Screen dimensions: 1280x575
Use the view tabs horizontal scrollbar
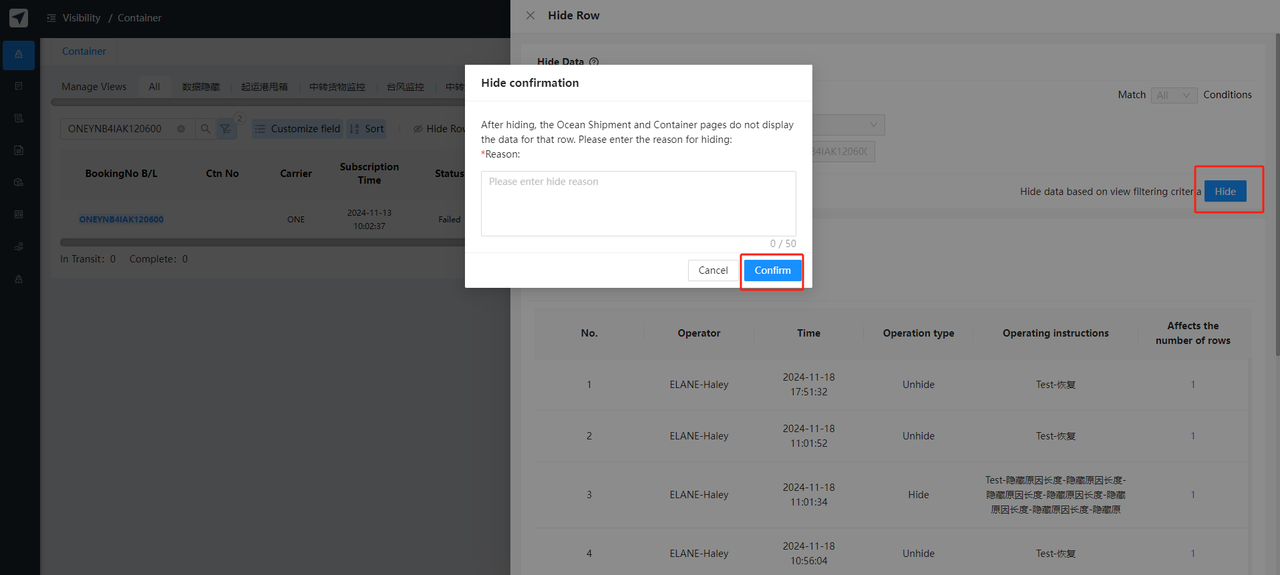[260, 102]
